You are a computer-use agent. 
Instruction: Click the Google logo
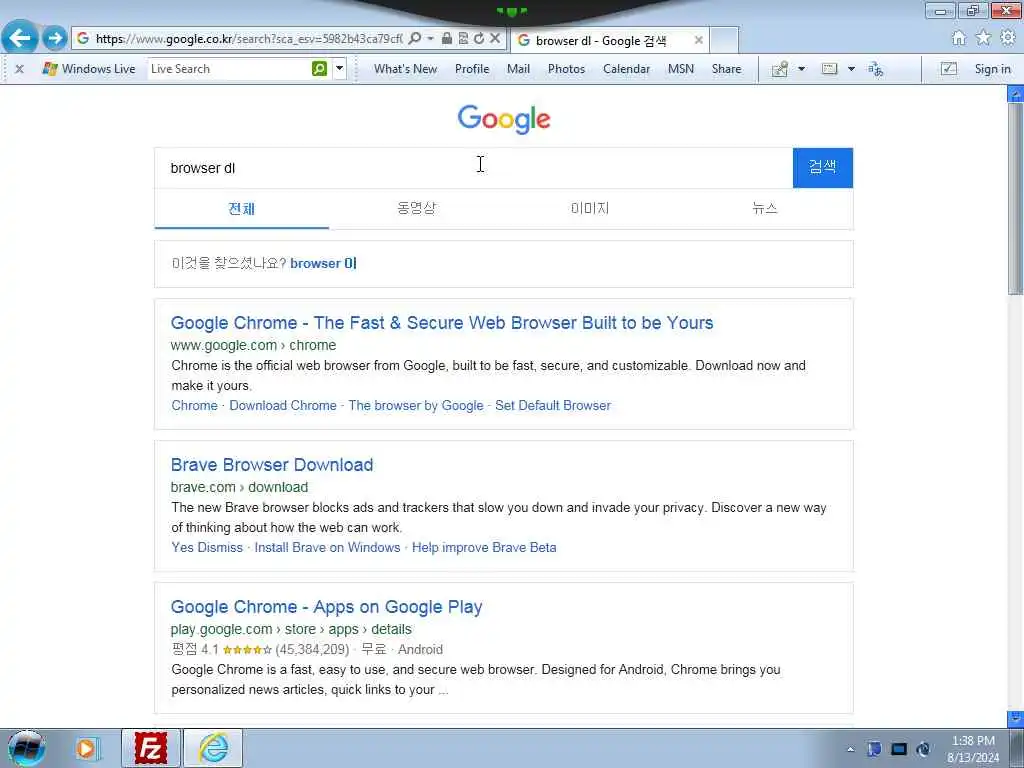coord(504,119)
